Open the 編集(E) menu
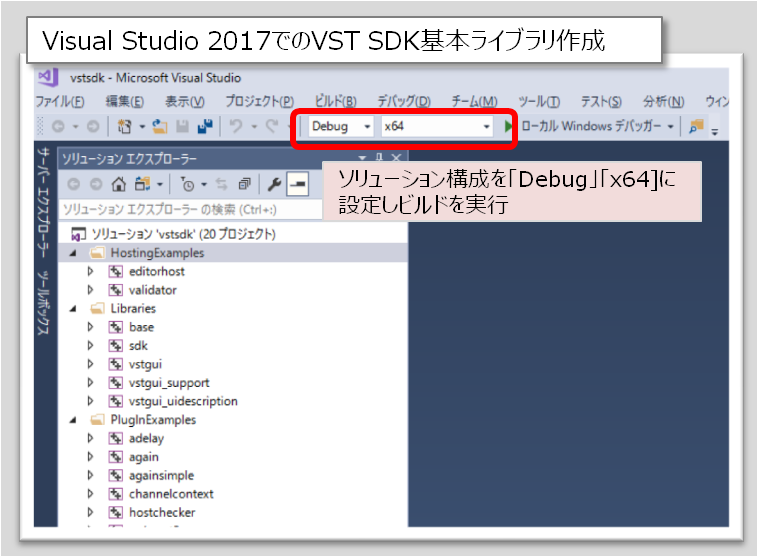This screenshot has height=557, width=758. [125, 101]
